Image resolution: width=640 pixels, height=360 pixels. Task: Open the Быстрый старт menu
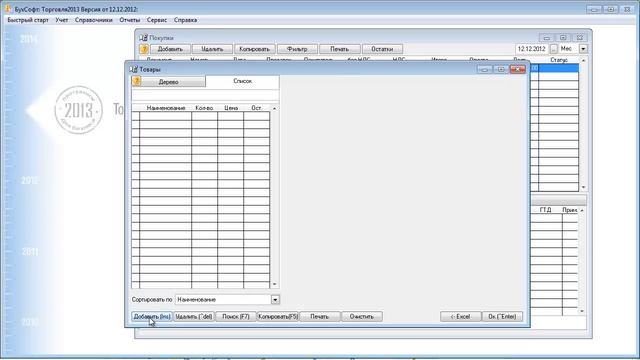pos(28,20)
